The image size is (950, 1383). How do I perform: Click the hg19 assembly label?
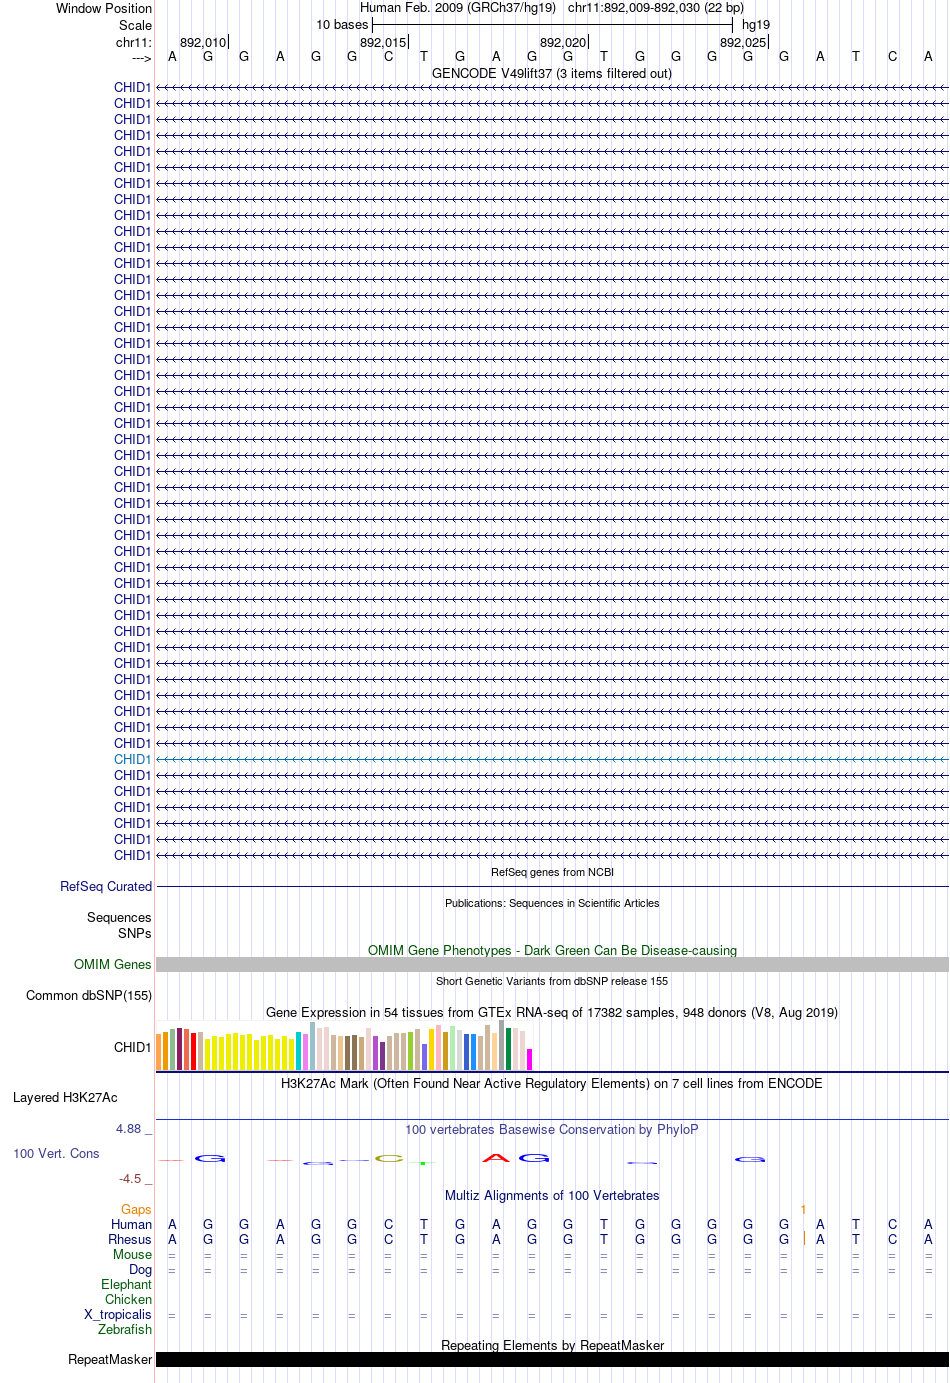point(756,24)
